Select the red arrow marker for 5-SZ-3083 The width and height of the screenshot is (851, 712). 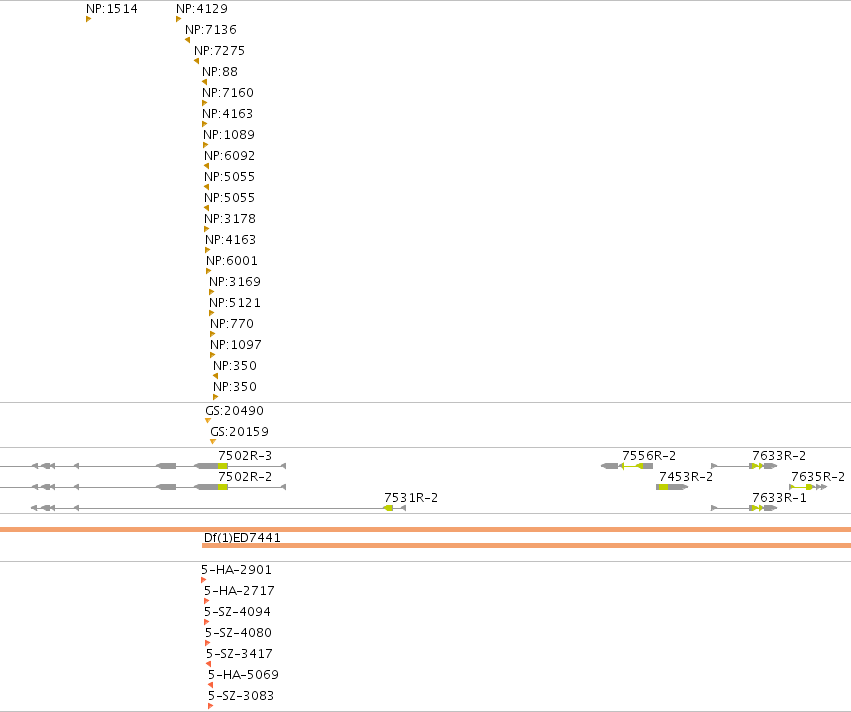[x=211, y=706]
